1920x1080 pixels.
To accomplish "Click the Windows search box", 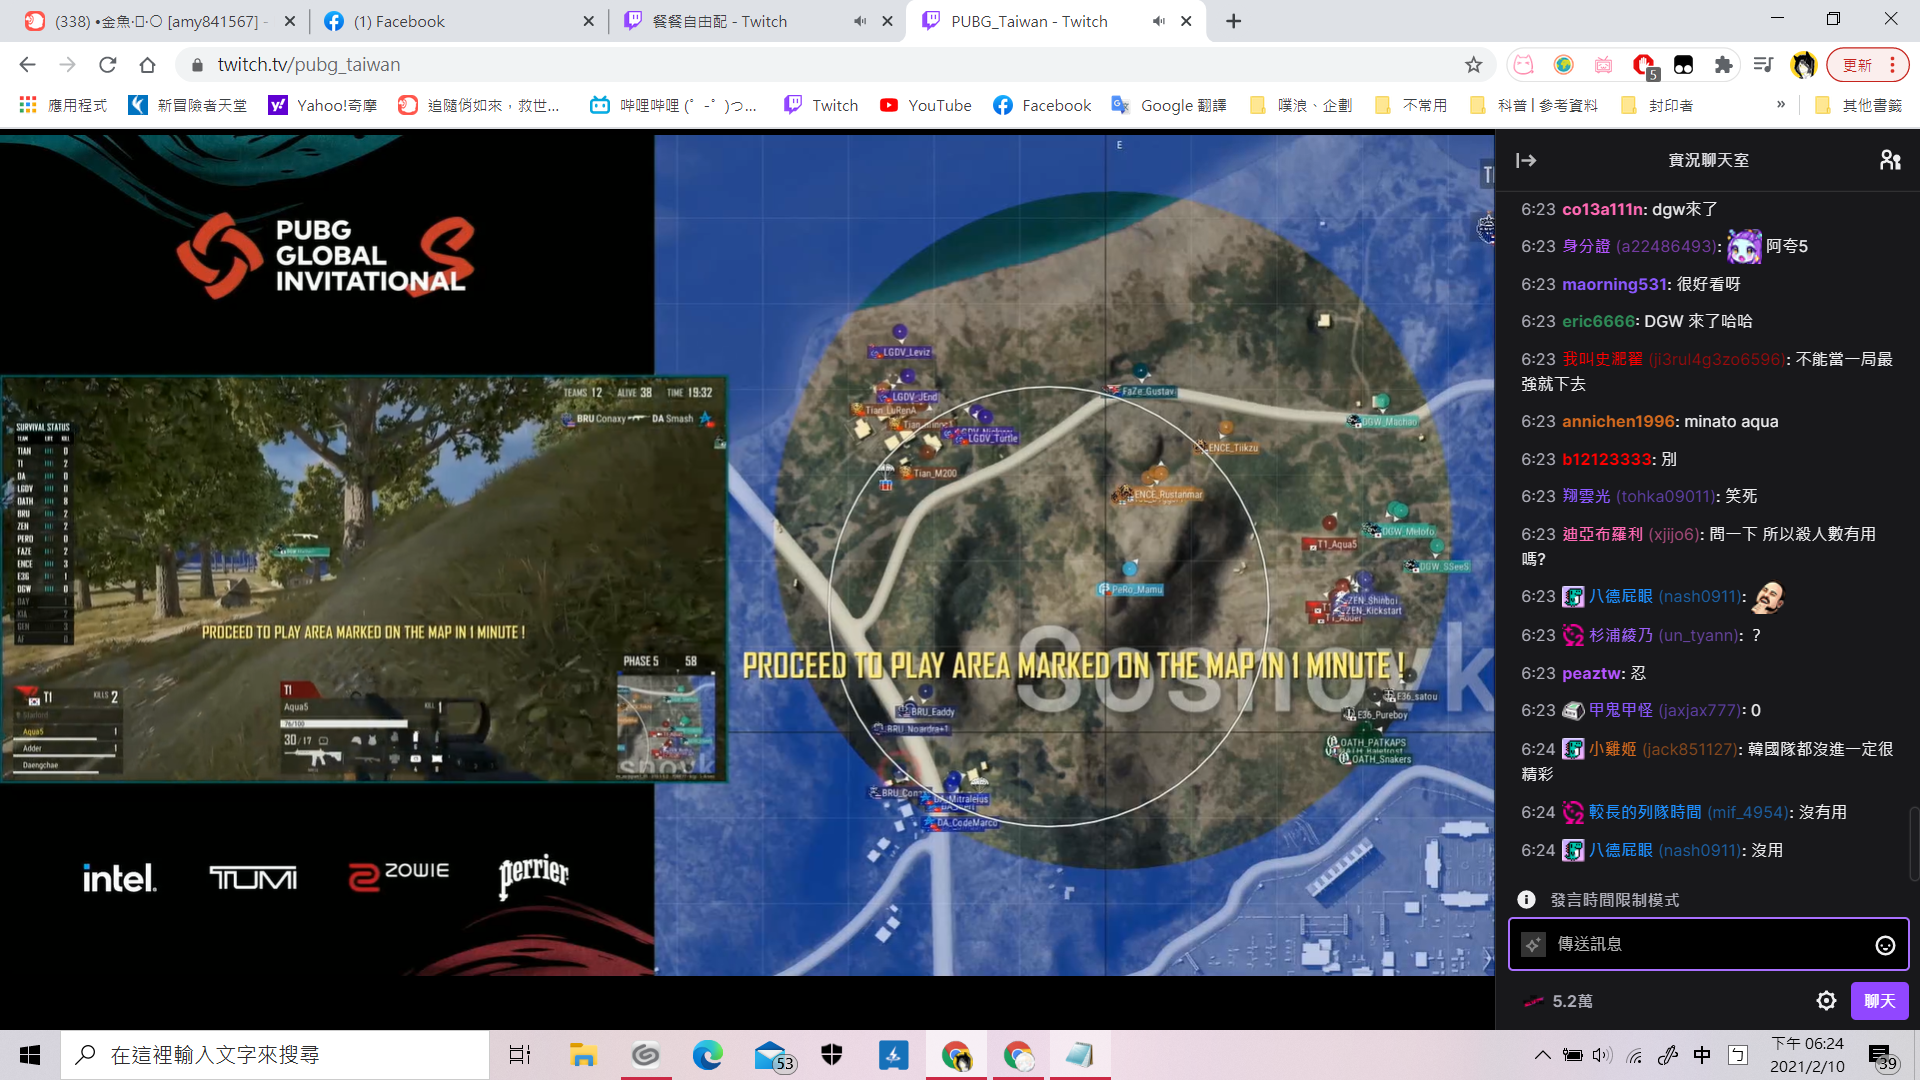I will click(x=275, y=1055).
